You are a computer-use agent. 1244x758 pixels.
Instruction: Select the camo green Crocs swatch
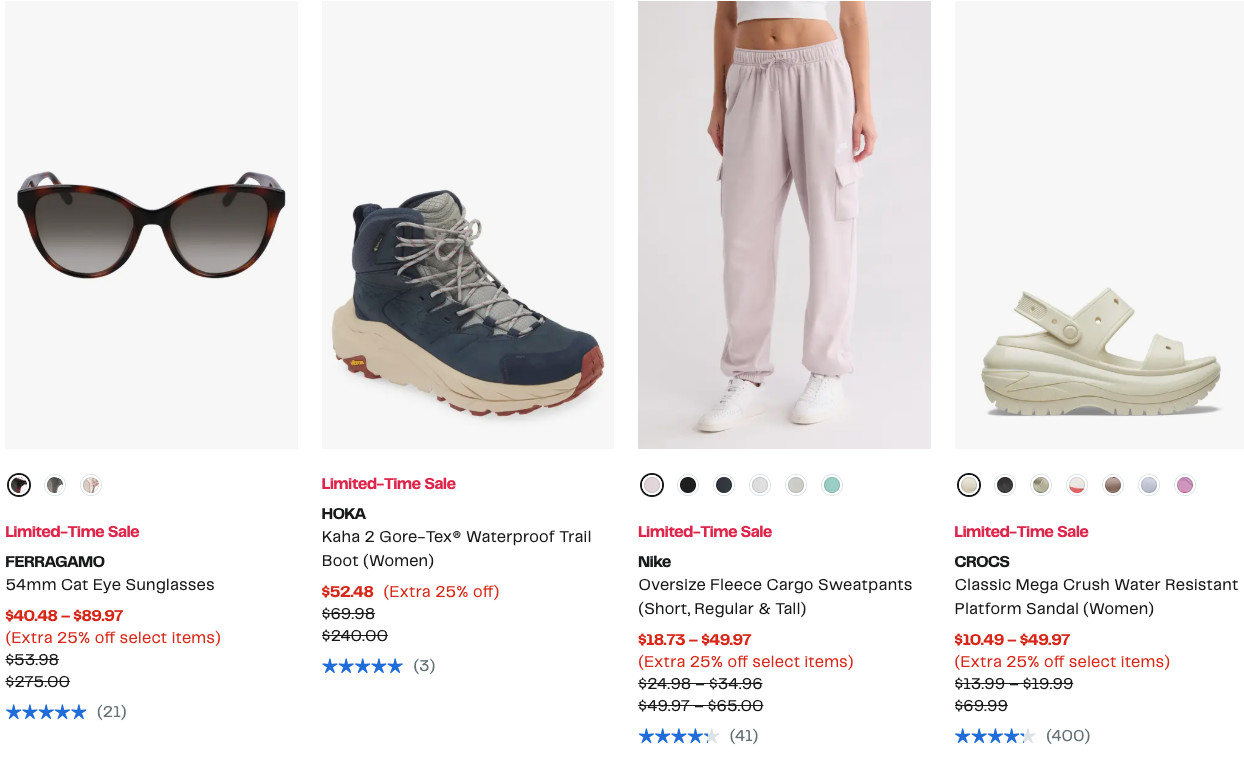[x=1041, y=485]
